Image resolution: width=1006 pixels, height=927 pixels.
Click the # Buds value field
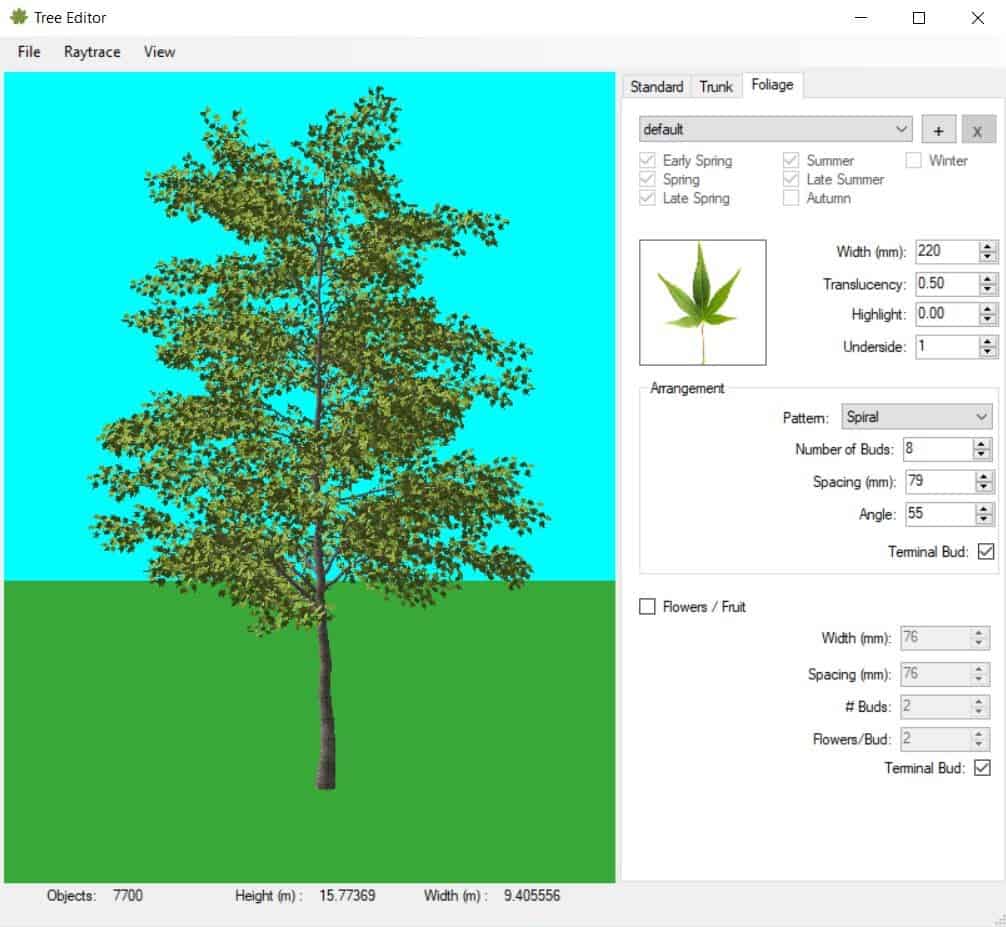click(934, 706)
